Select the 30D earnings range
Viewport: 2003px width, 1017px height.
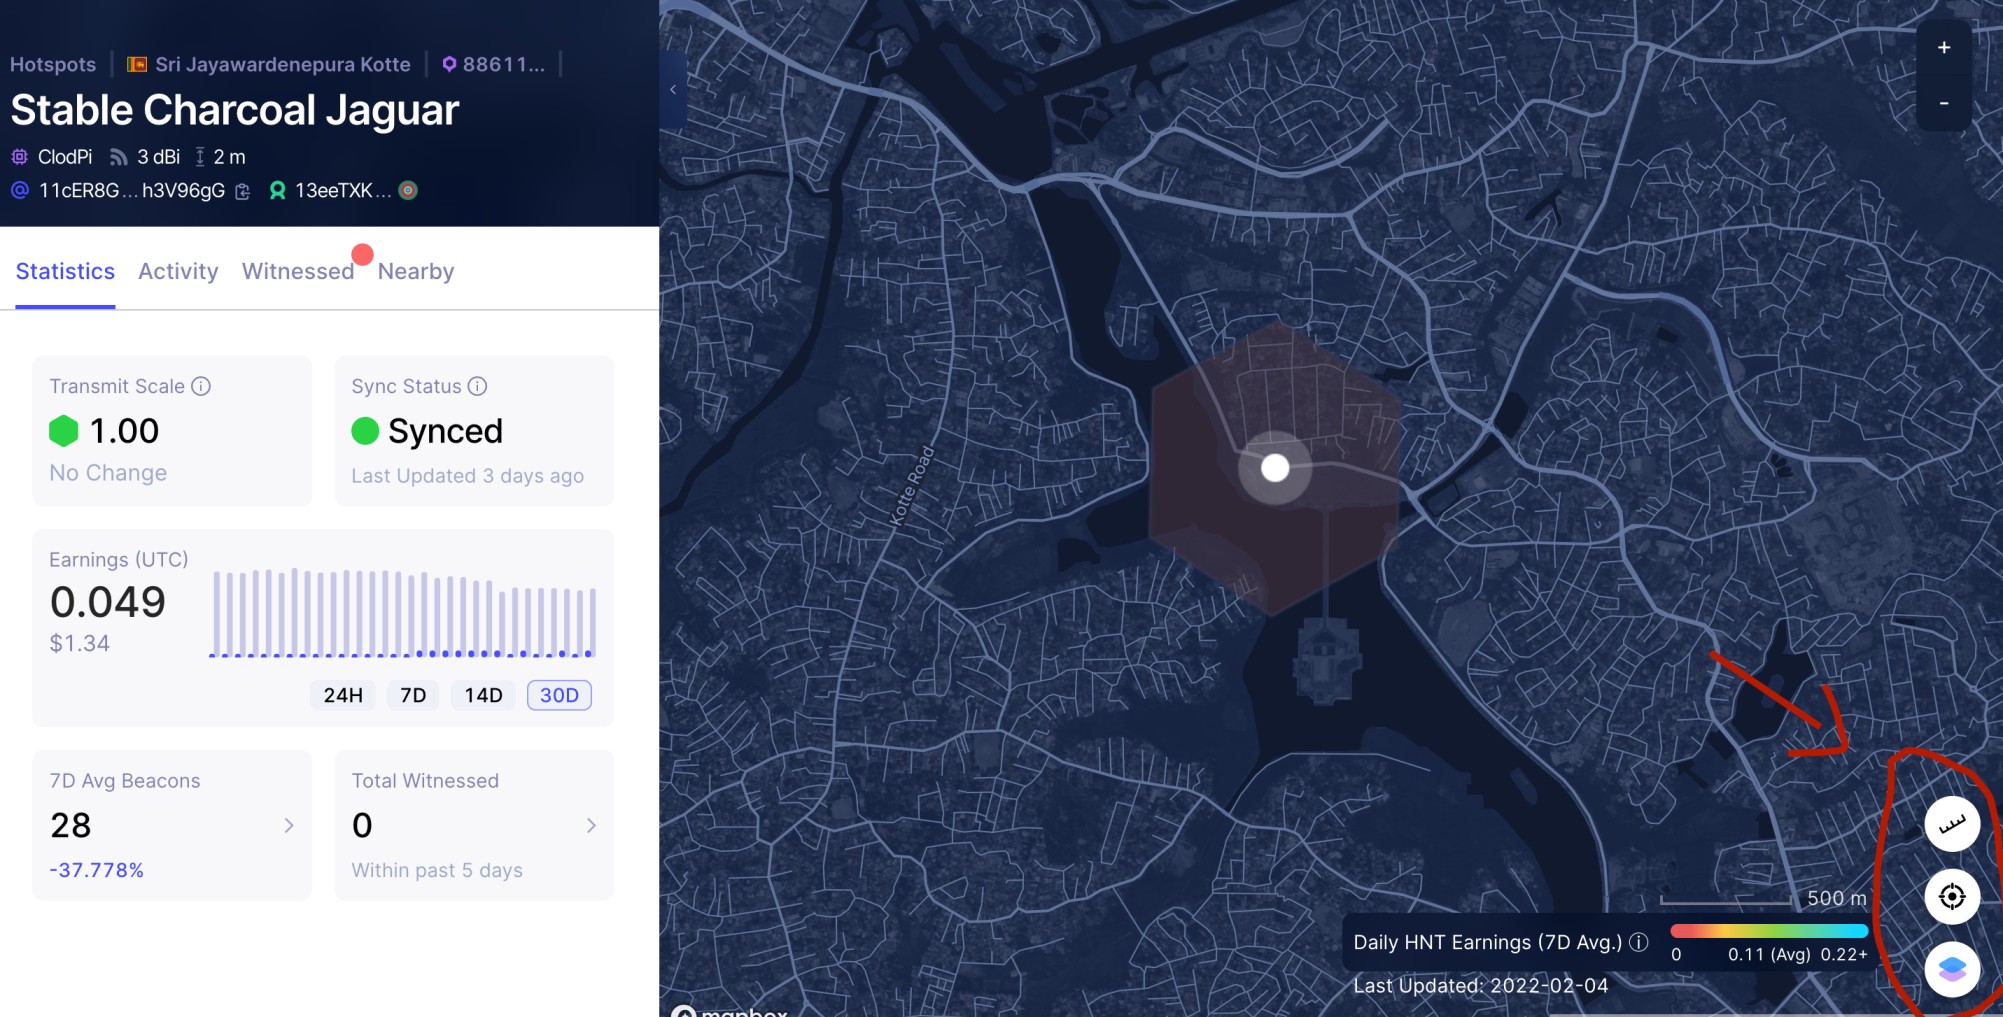coord(559,695)
